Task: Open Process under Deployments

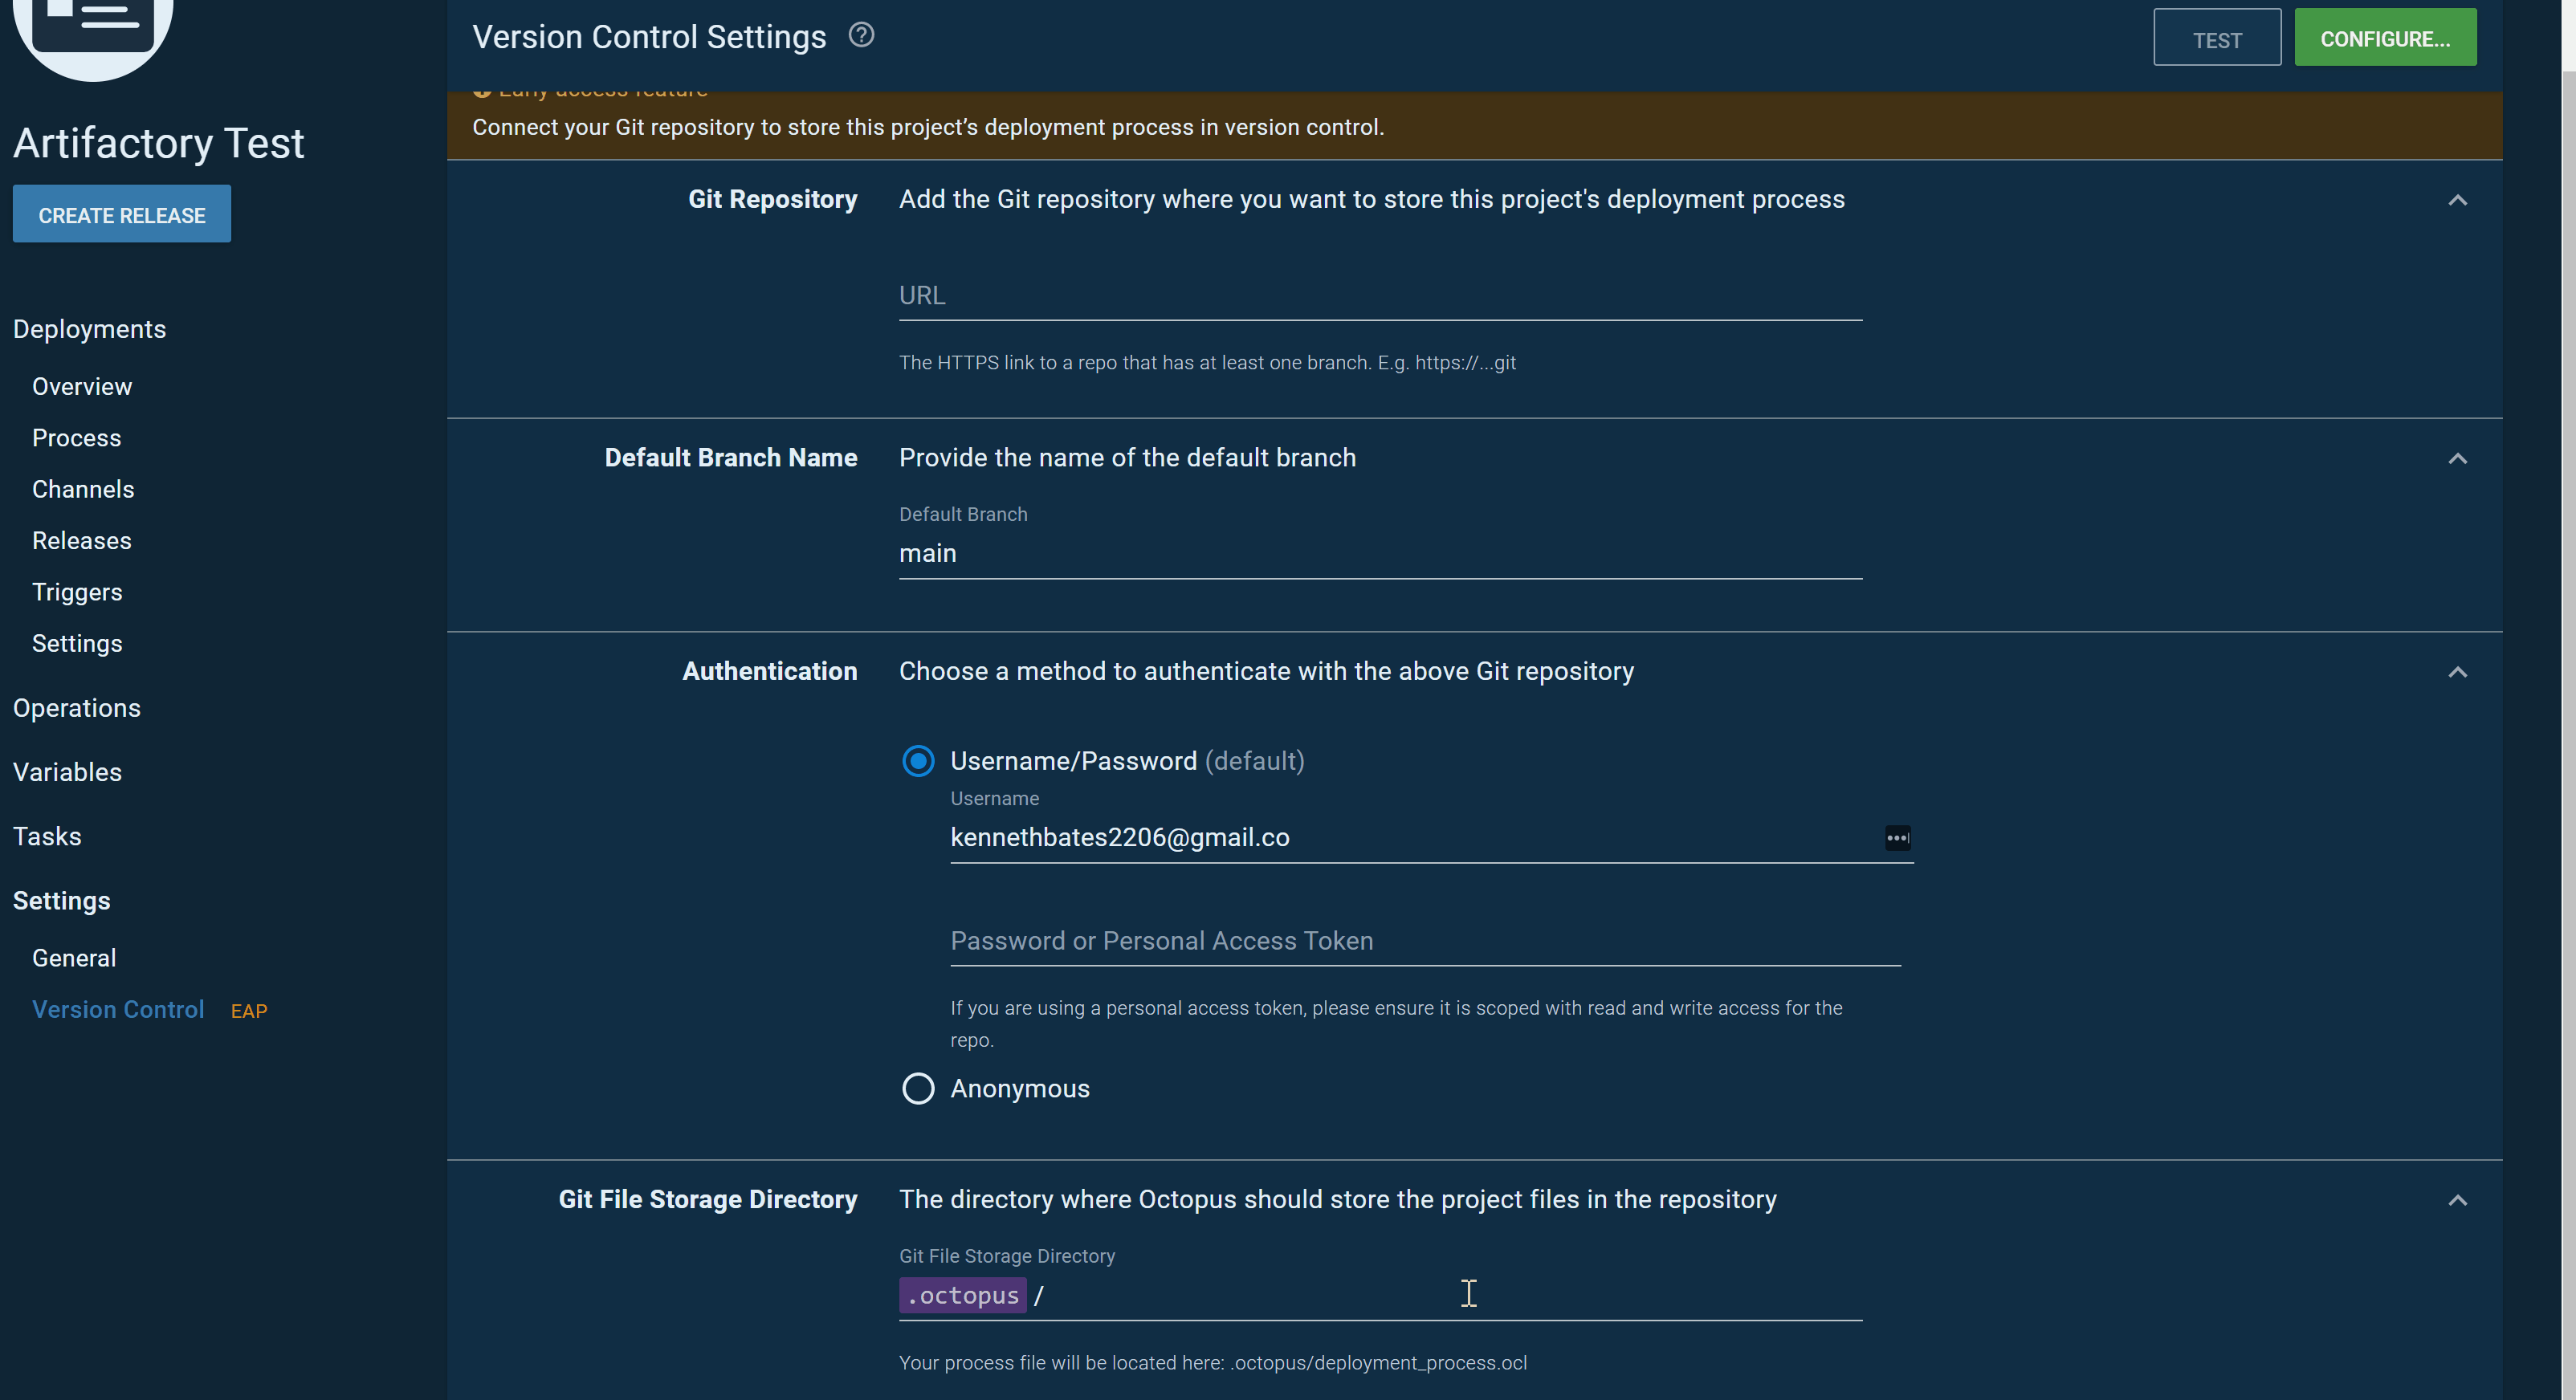Action: click(x=76, y=437)
